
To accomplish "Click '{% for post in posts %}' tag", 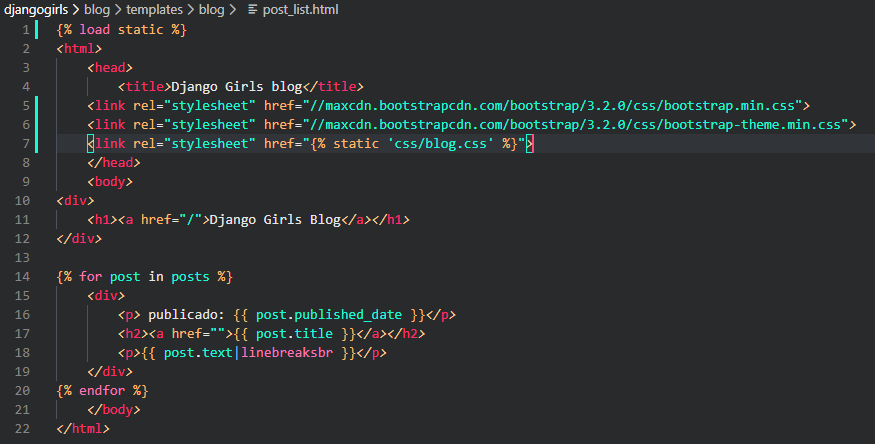I will [x=145, y=276].
